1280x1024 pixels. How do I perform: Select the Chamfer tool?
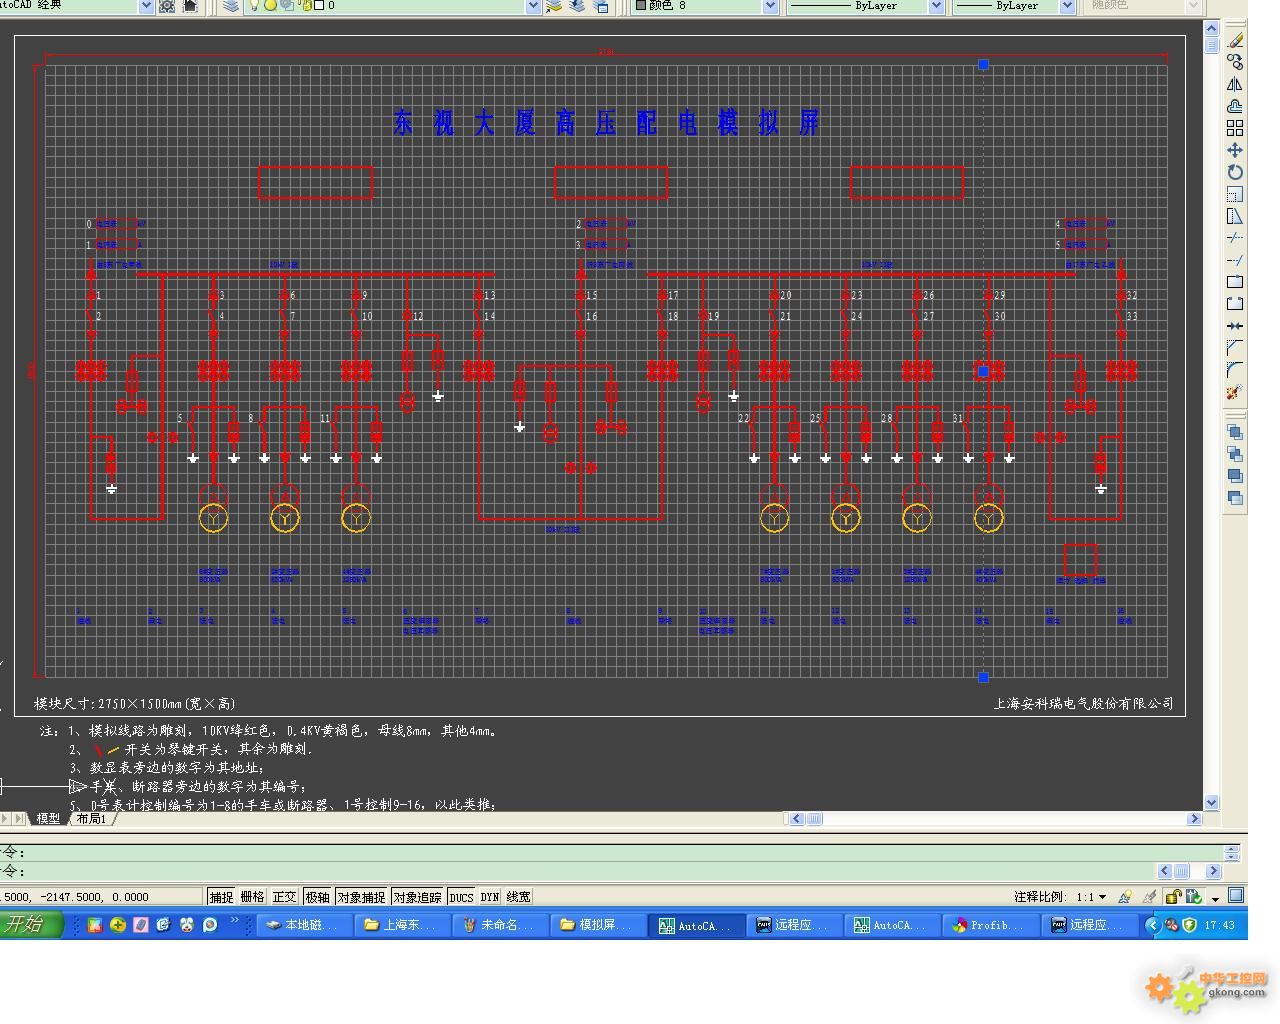[1235, 348]
